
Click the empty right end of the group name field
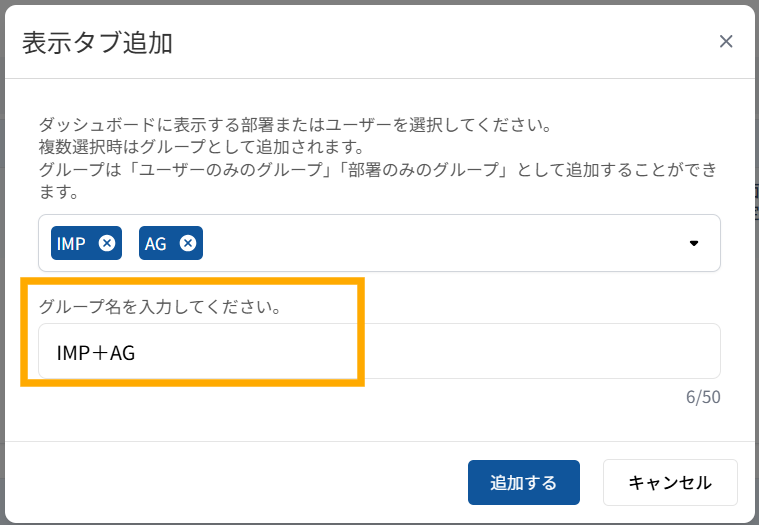[650, 351]
